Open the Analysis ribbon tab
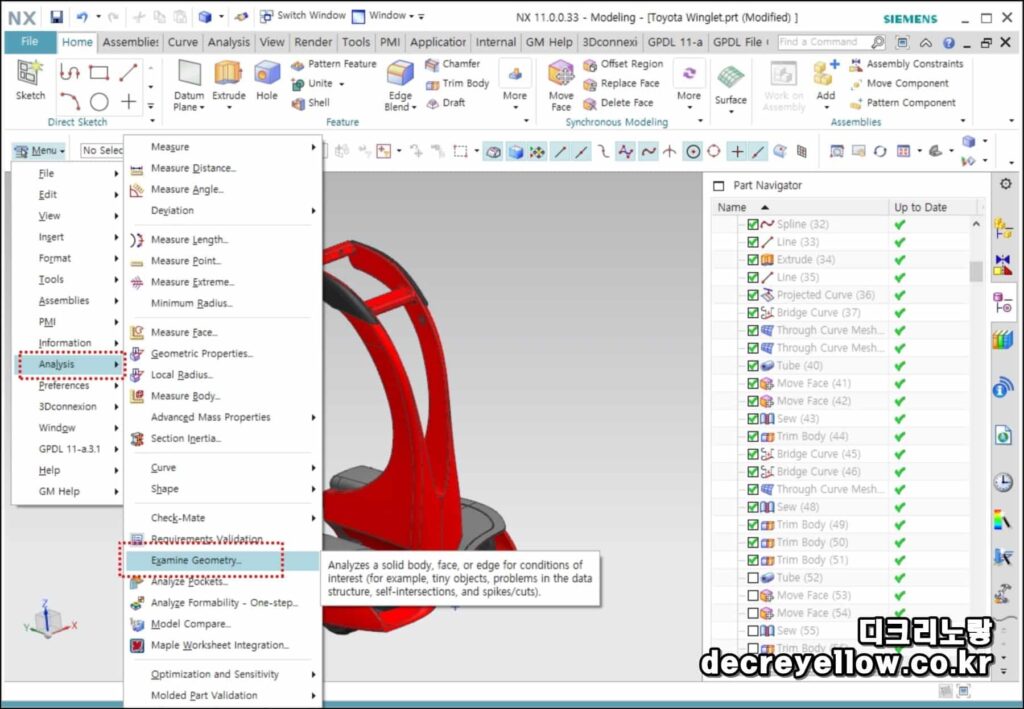Screen dimensions: 1024x709 [229, 42]
